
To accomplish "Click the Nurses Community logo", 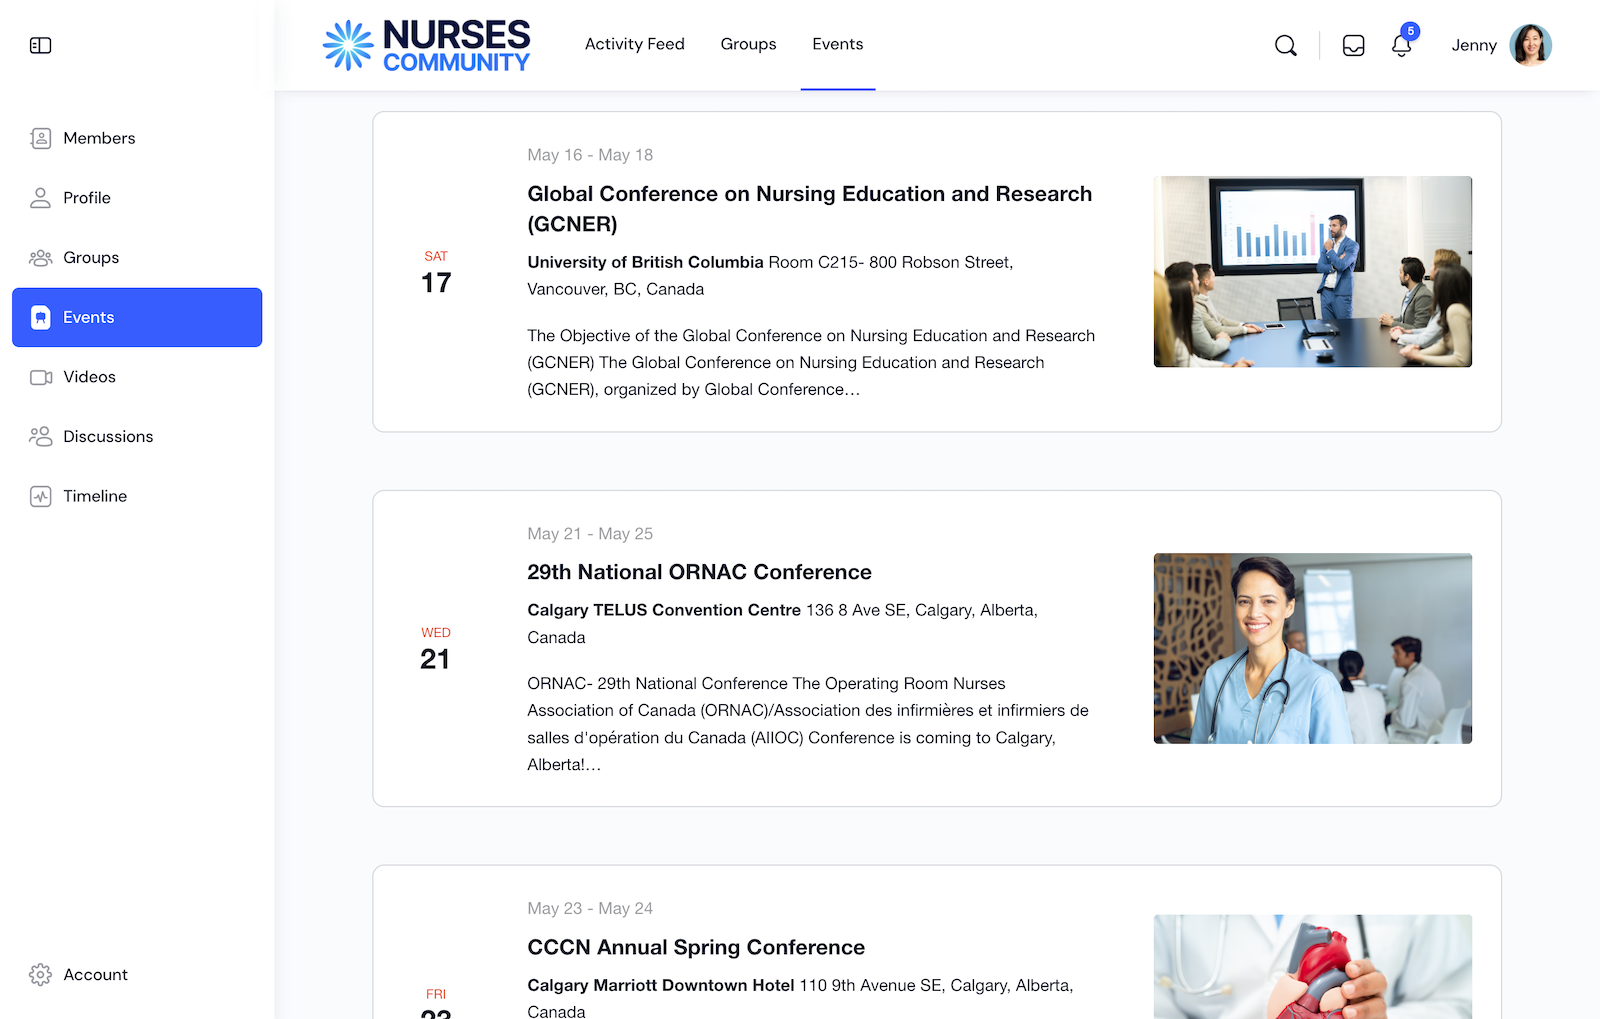I will click(426, 44).
